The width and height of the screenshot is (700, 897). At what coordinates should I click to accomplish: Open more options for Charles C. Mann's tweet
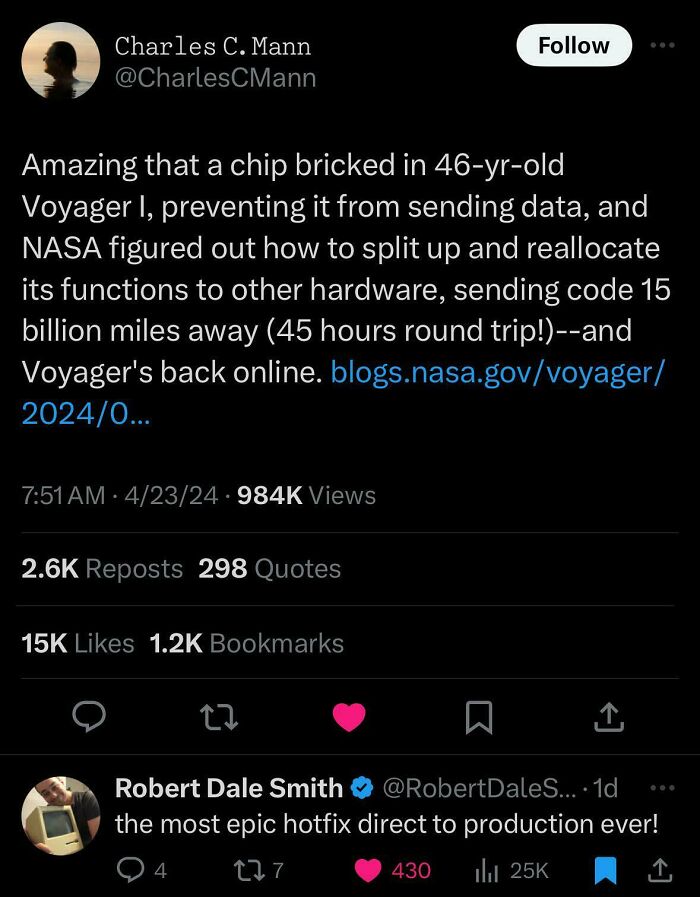click(x=663, y=46)
